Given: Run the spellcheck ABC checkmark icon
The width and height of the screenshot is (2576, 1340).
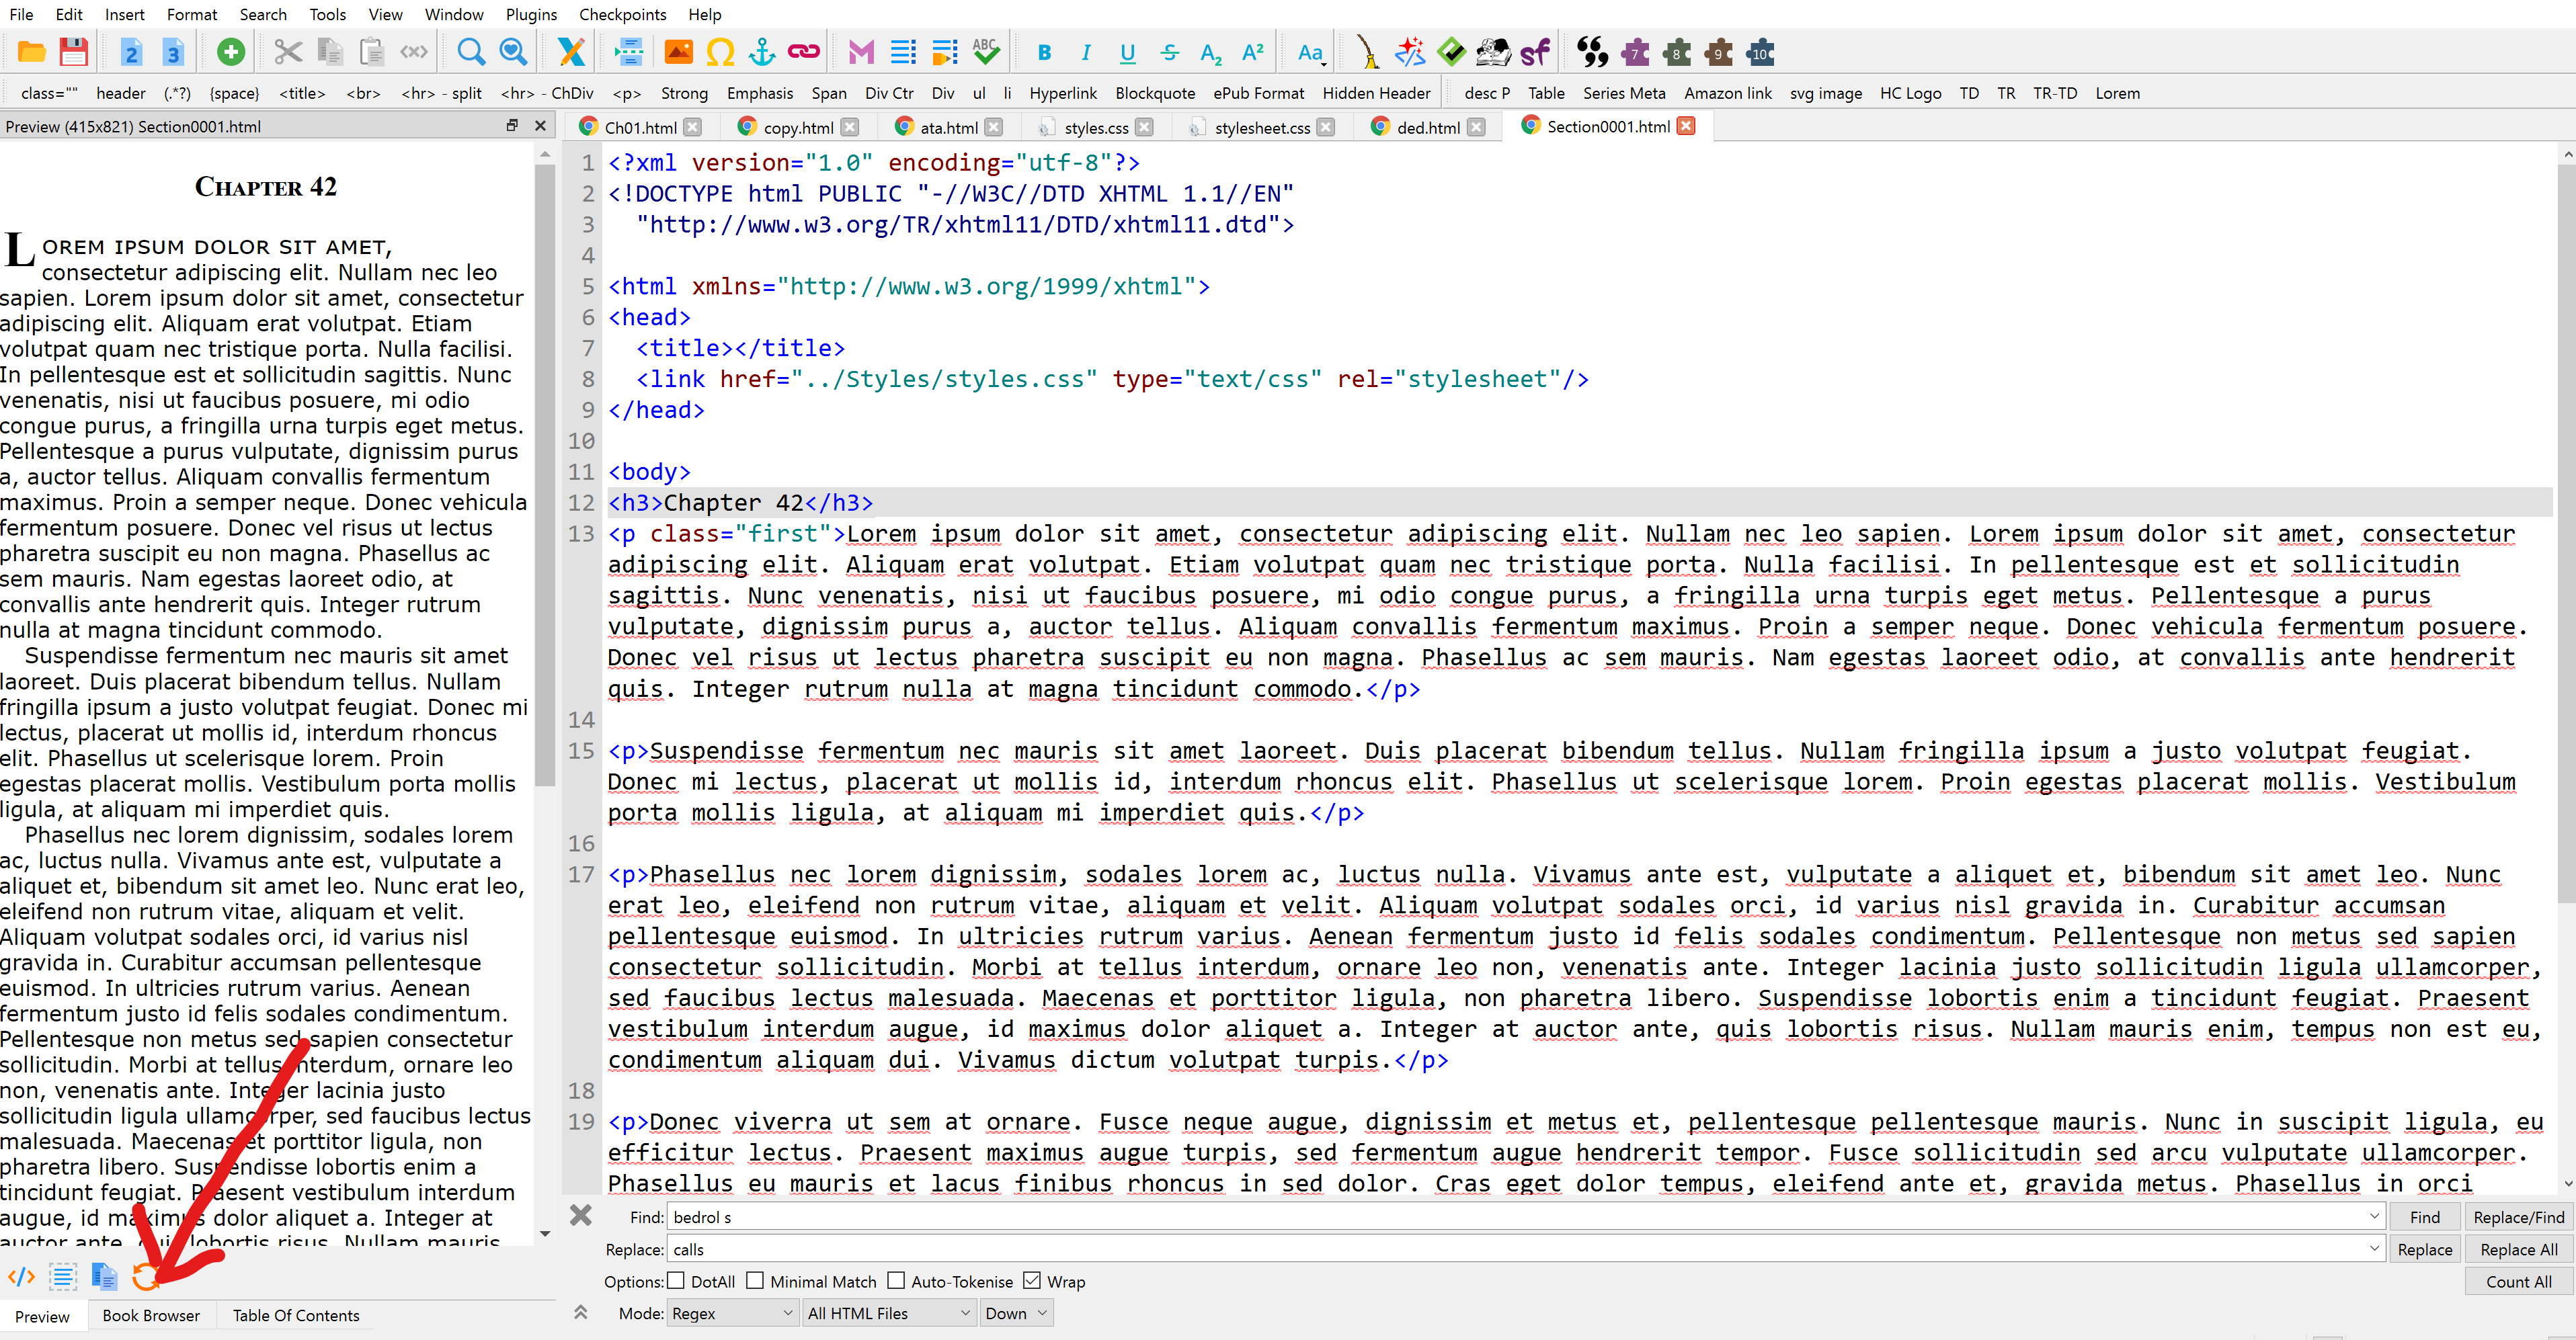Looking at the screenshot, I should click(x=986, y=52).
